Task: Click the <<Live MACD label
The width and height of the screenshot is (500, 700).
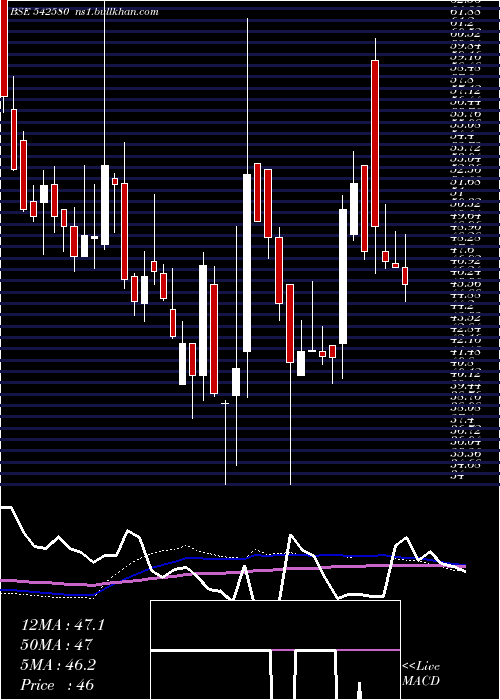Action: tap(421, 674)
